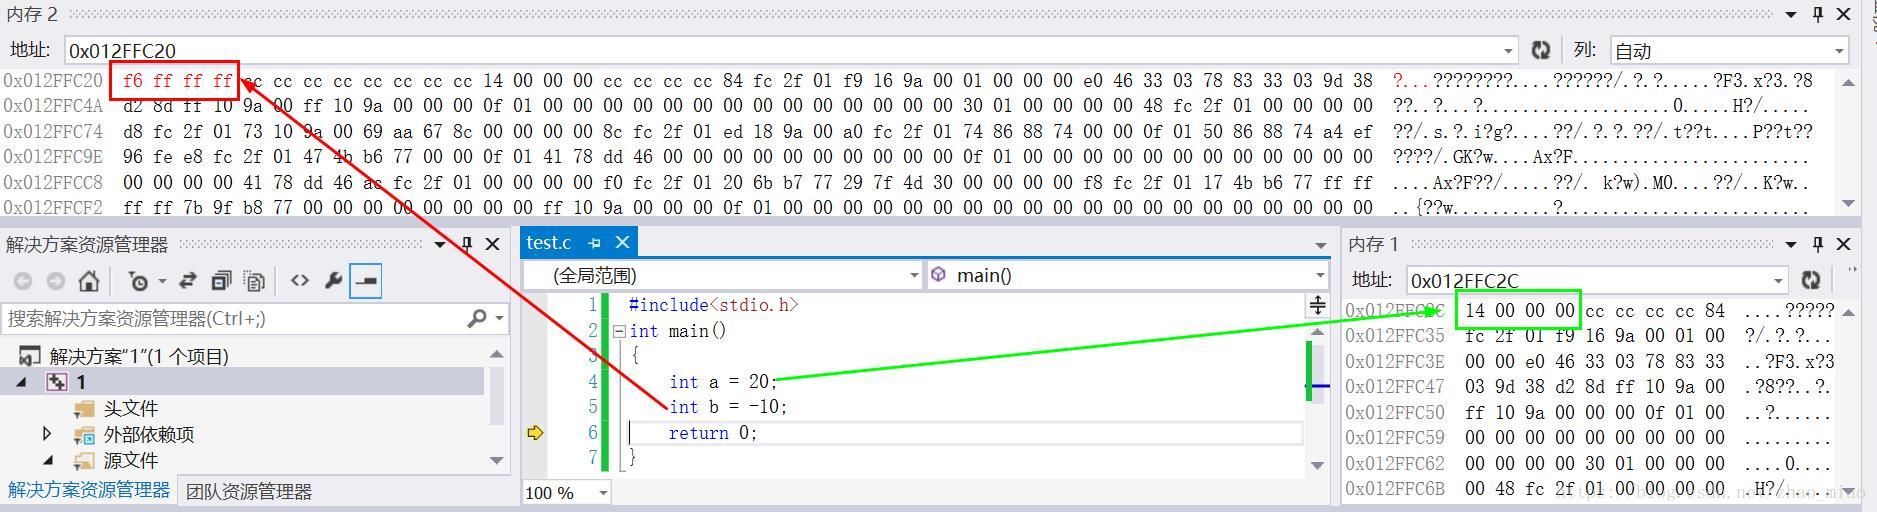Toggle the Preview Selected Items button
This screenshot has height=512, width=1877.
[x=366, y=282]
